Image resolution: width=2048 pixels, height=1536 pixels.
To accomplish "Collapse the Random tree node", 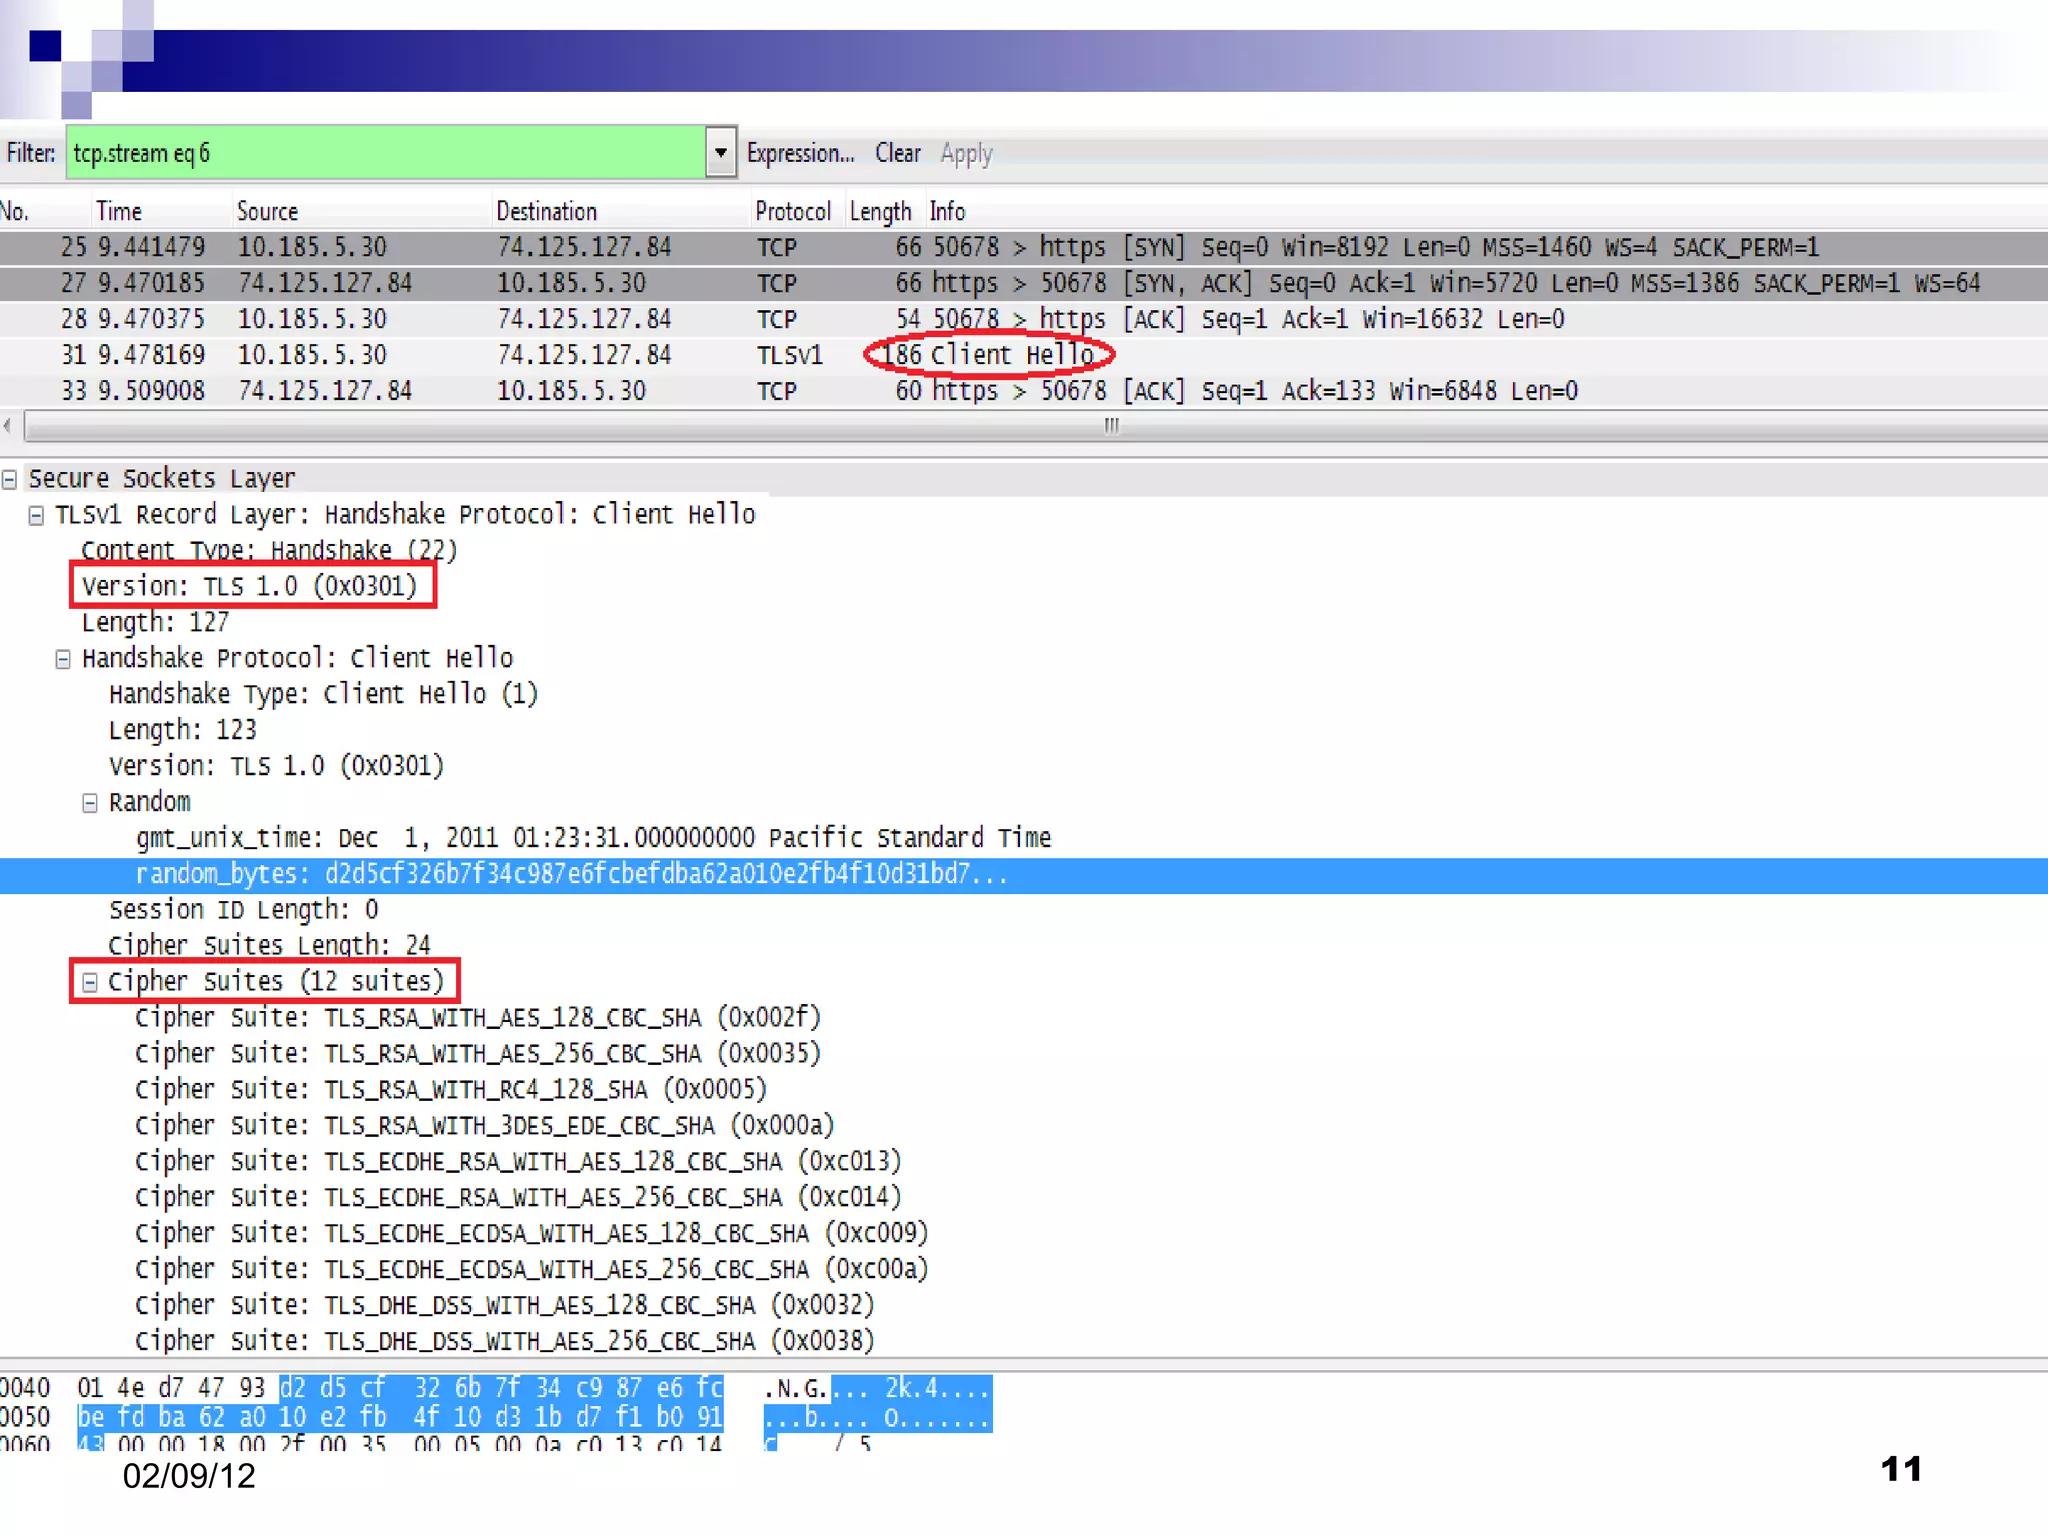I will (90, 804).
